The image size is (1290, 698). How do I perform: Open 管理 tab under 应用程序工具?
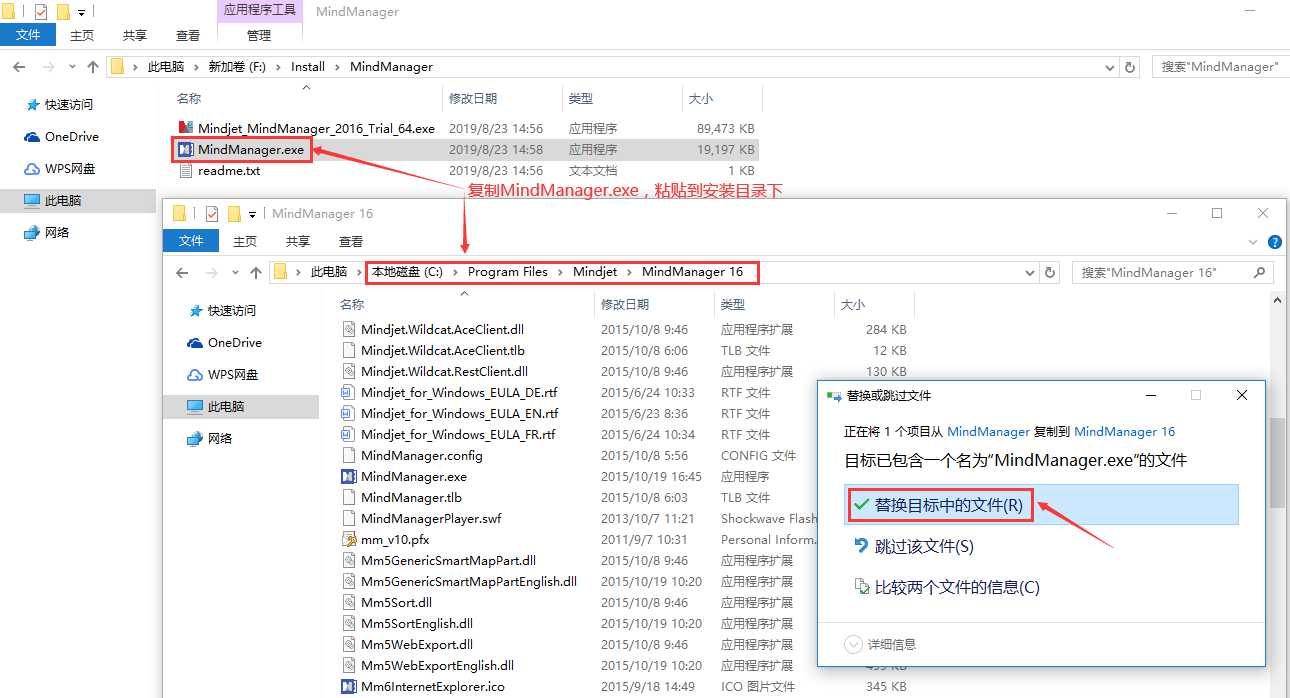click(259, 35)
